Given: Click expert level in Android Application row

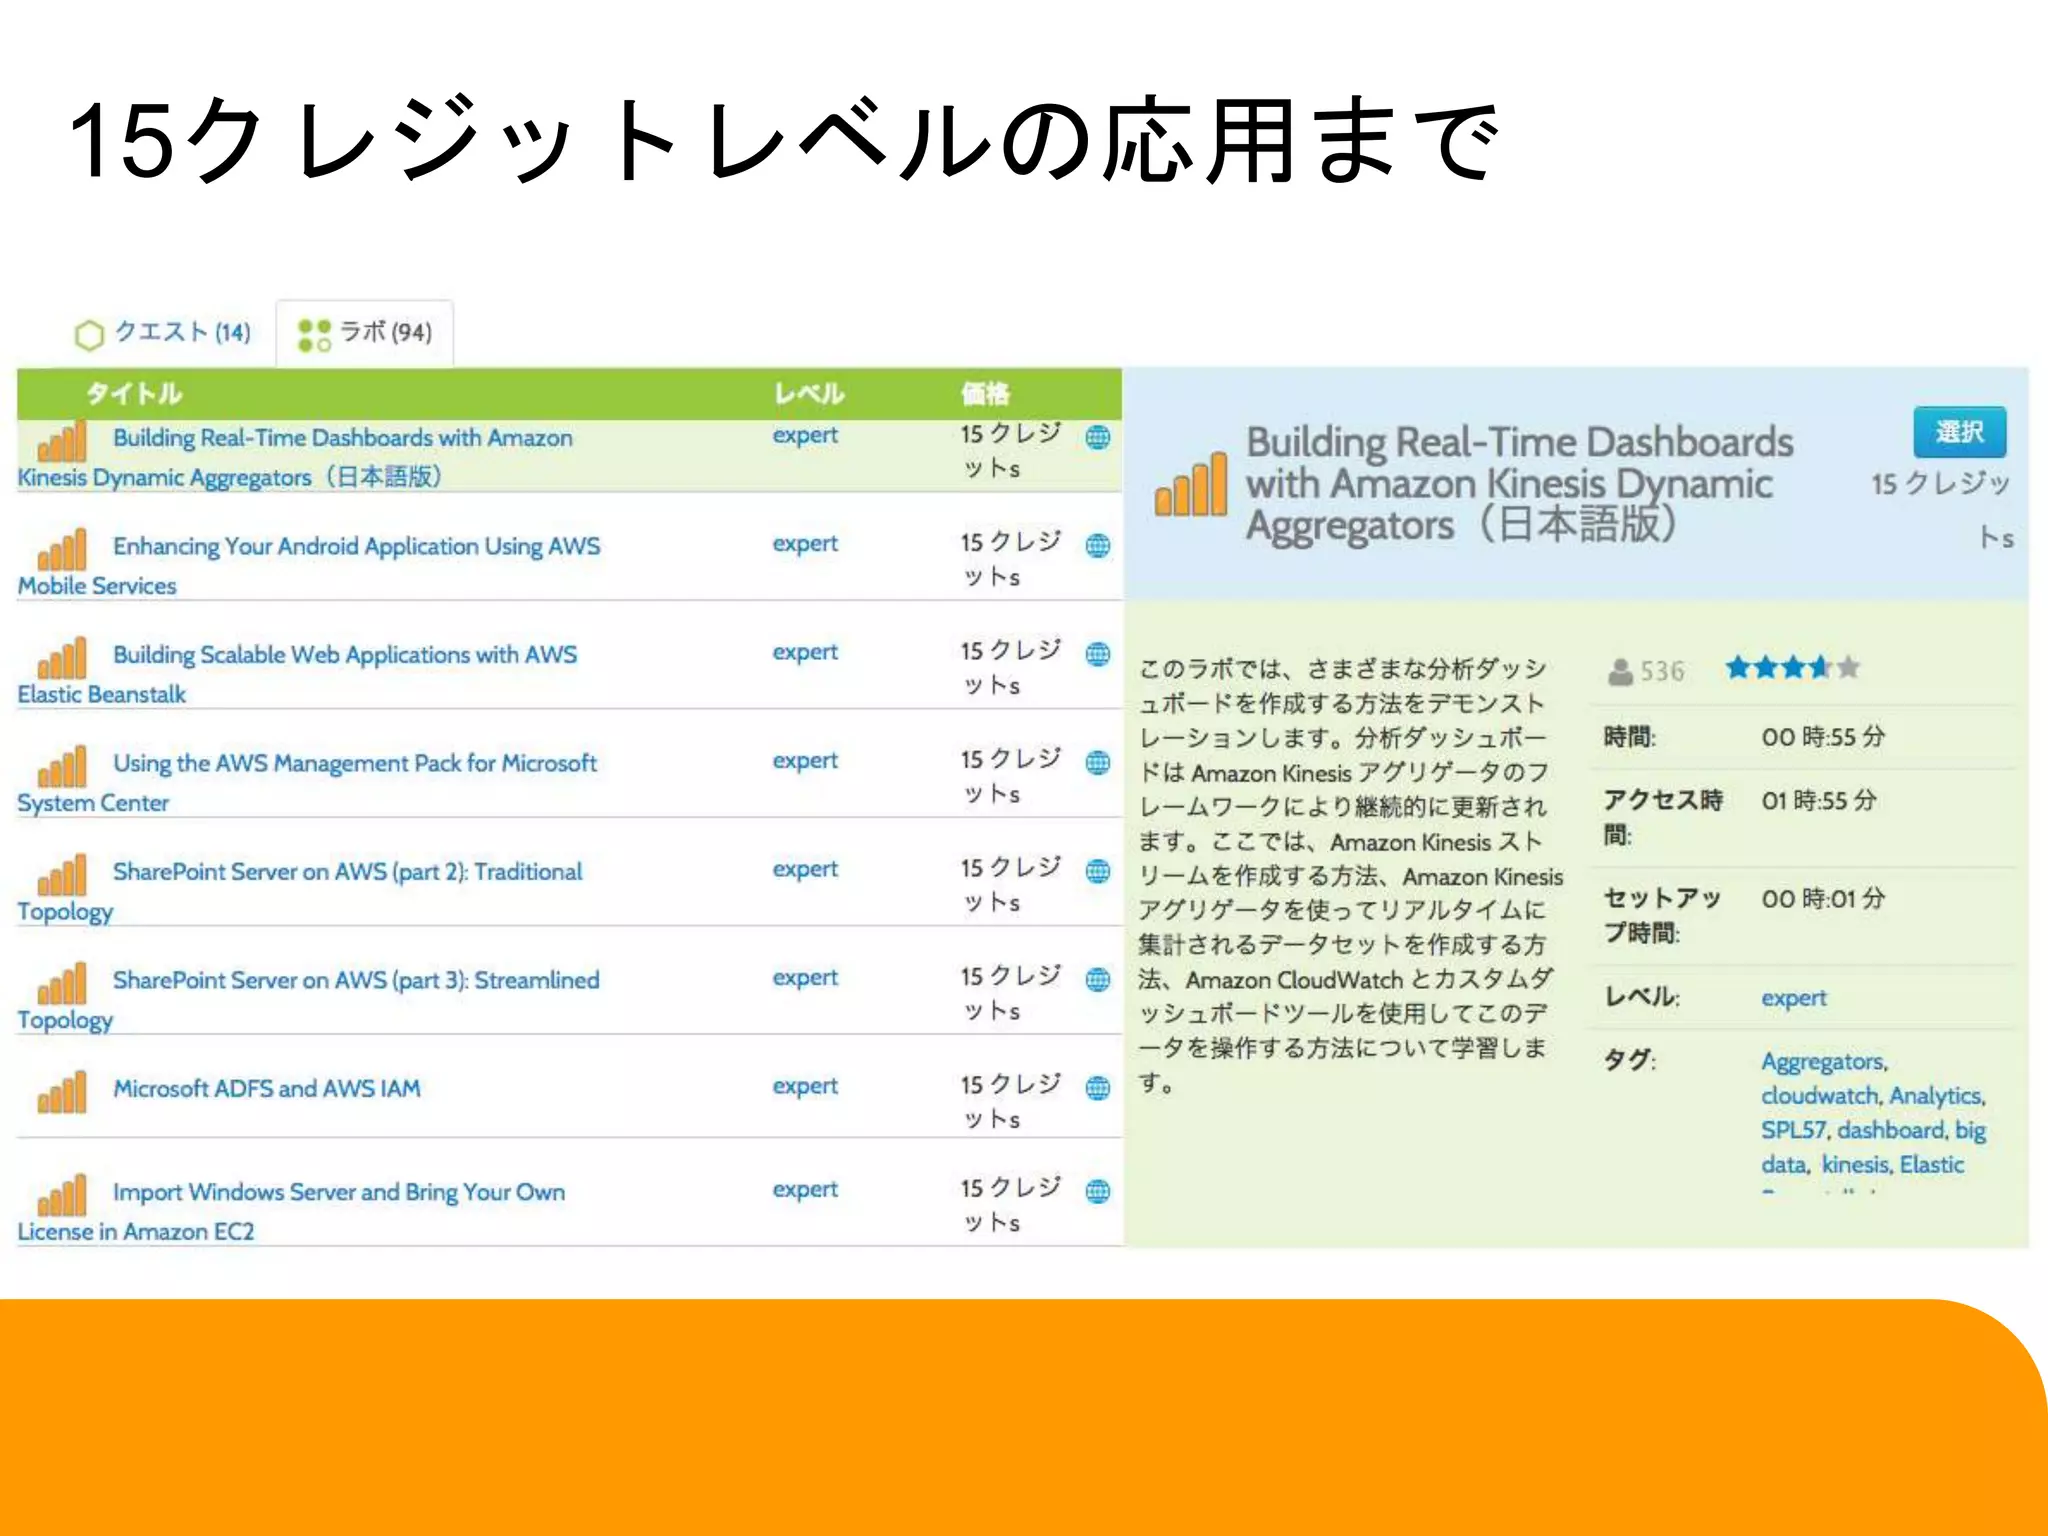Looking at the screenshot, I should click(x=805, y=544).
